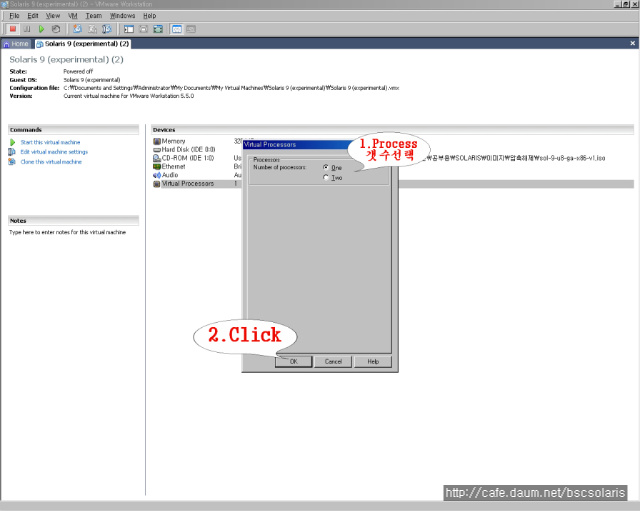Choose Two processors radio button
The width and height of the screenshot is (640, 511).
(326, 178)
